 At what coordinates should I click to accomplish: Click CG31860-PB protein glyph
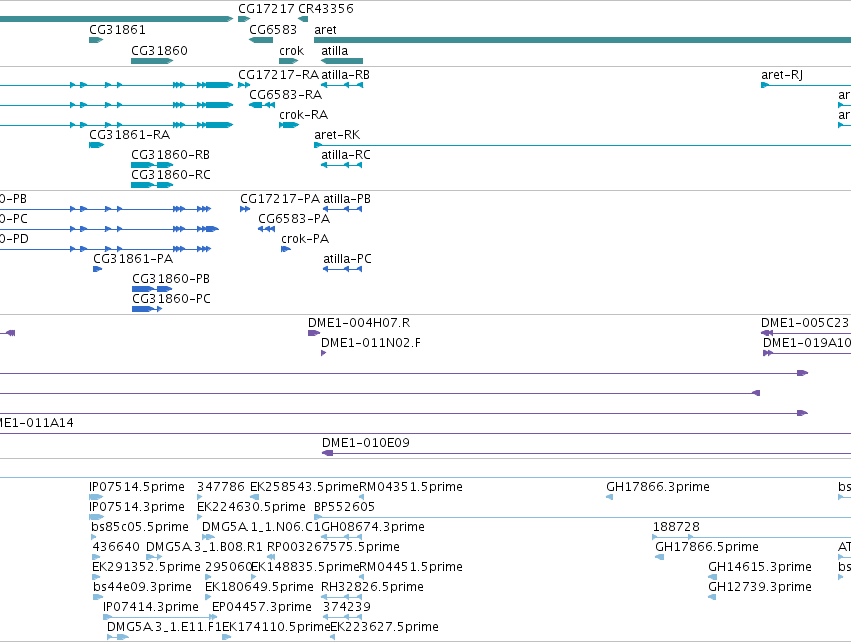click(152, 289)
